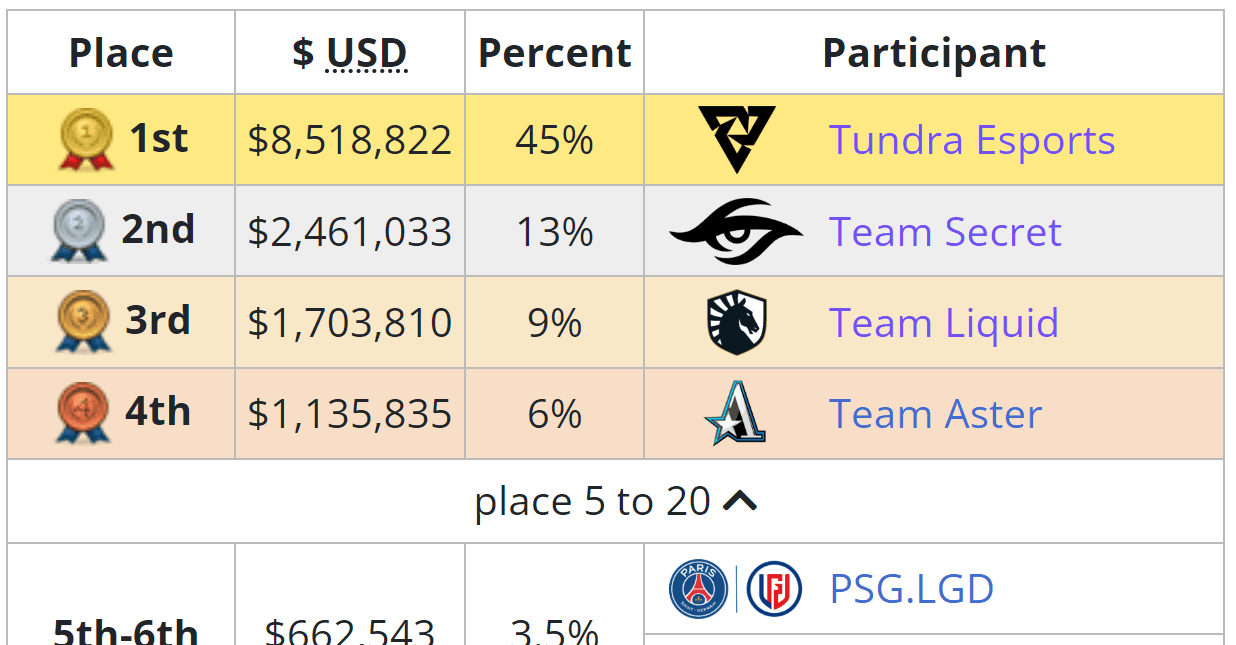Click the red LGD logo
Image resolution: width=1236 pixels, height=645 pixels.
[x=775, y=589]
